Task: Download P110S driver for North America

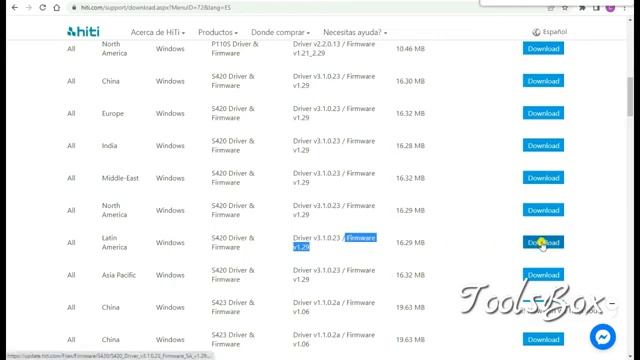Action: pos(543,49)
